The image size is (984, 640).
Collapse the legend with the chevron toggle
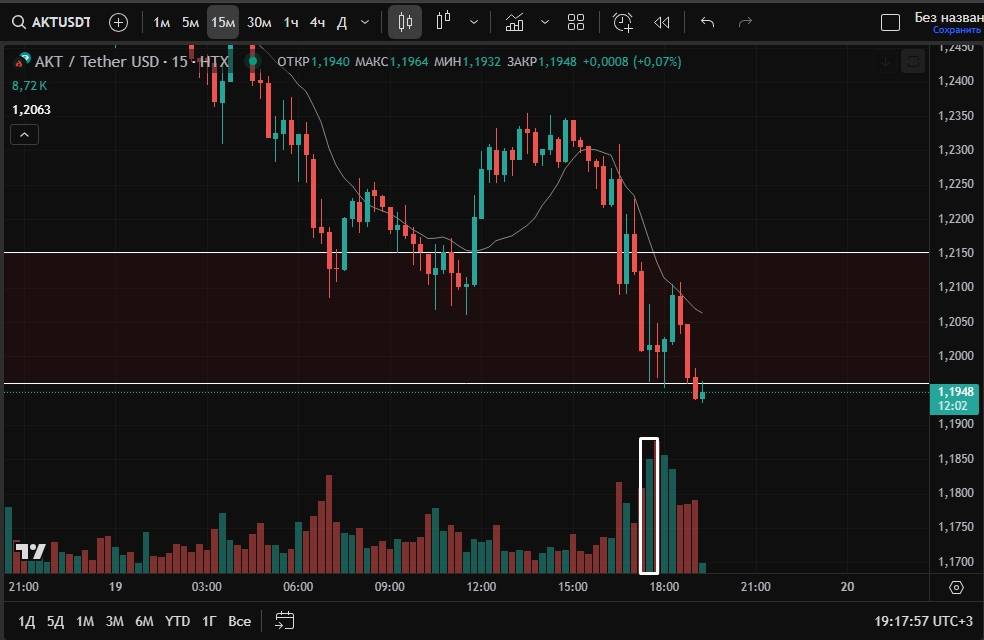click(25, 136)
